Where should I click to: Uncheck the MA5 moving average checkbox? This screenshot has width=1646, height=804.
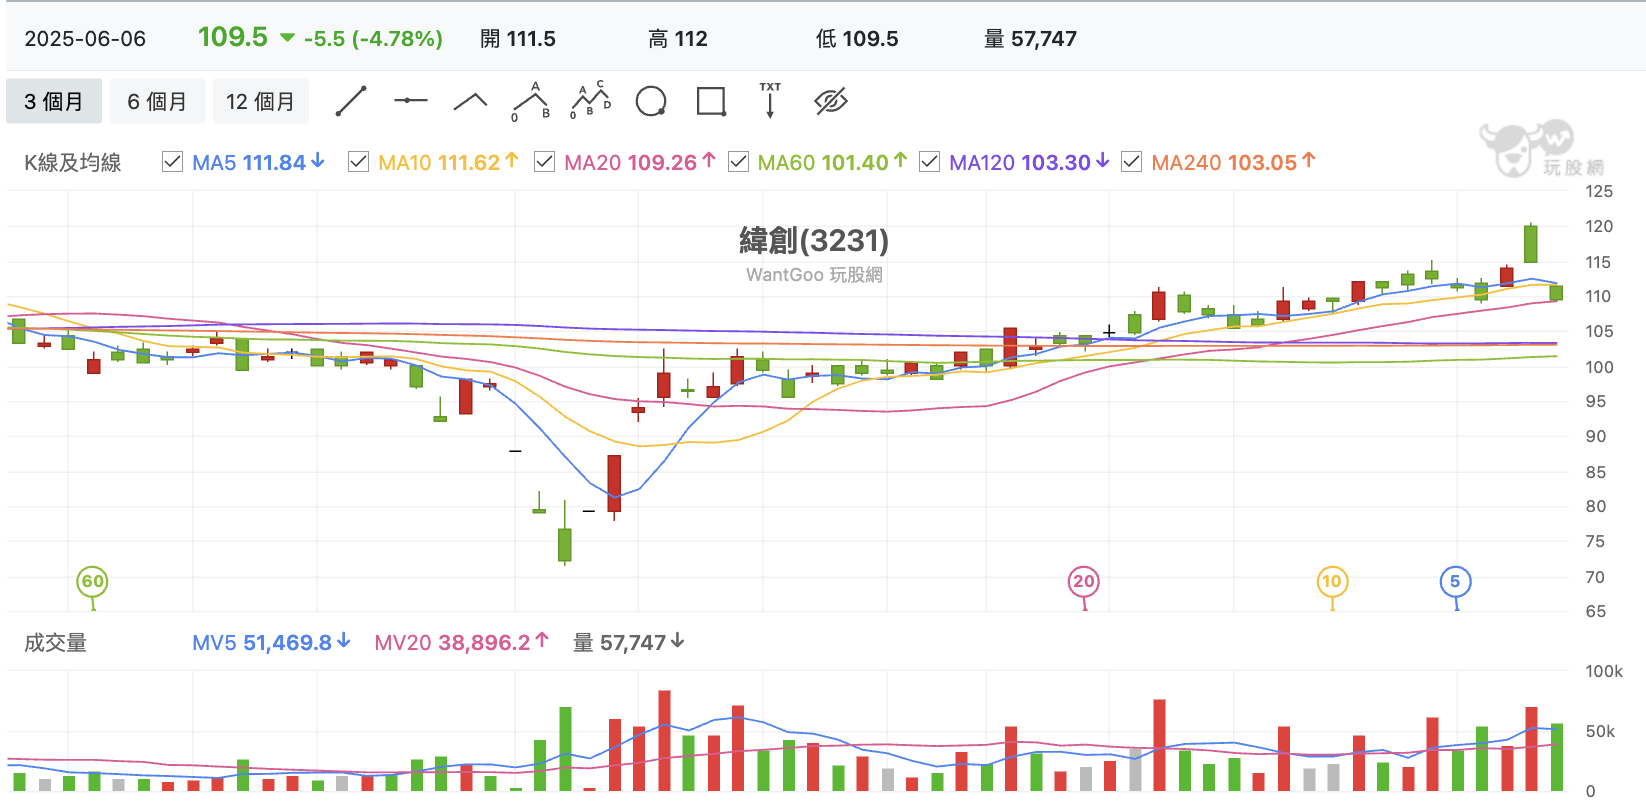[172, 162]
